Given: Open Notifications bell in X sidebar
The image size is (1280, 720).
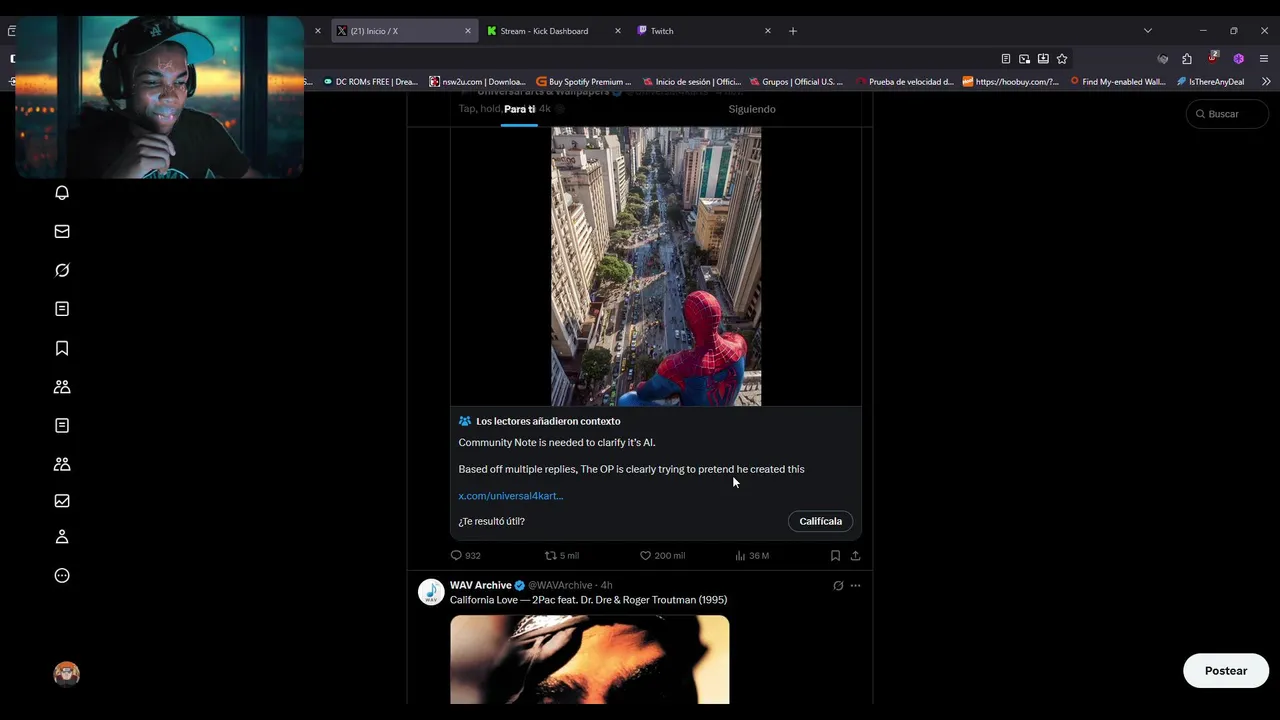Looking at the screenshot, I should (62, 193).
